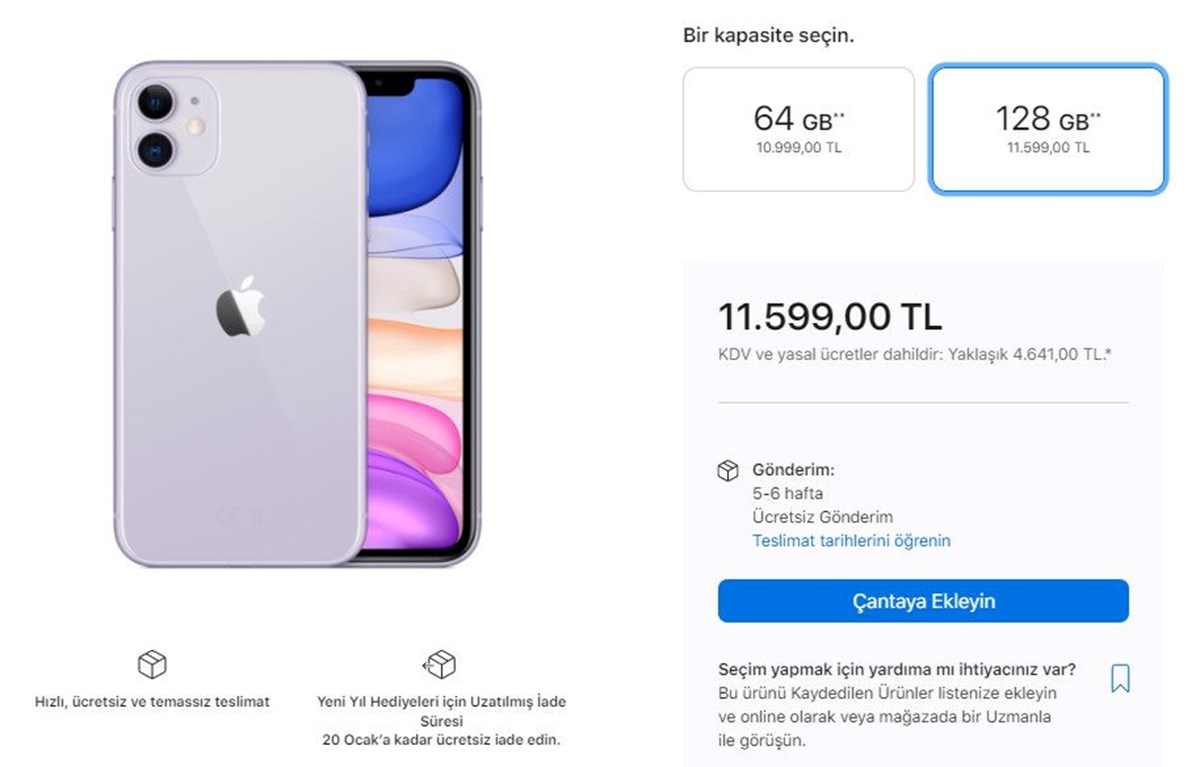
Task: Select the 128 GB capacity option
Action: point(1047,129)
